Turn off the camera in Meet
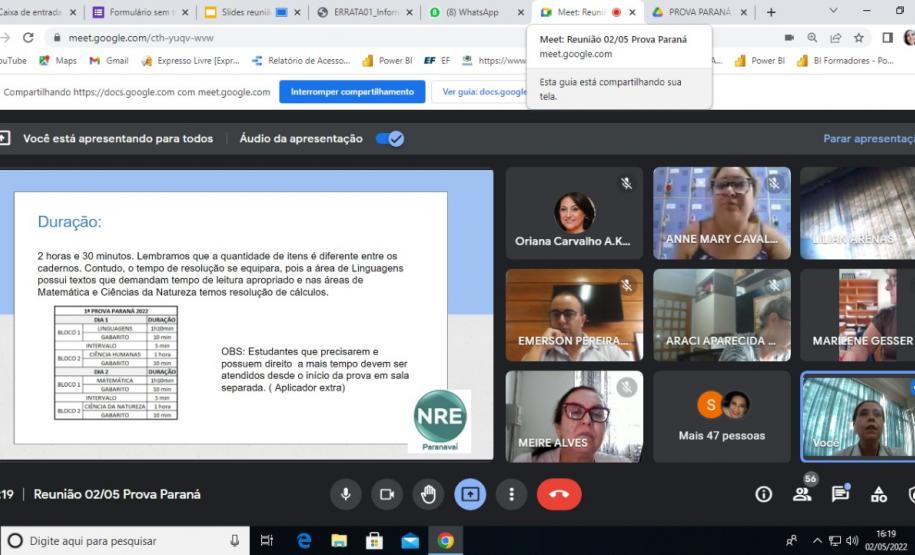 (x=387, y=494)
